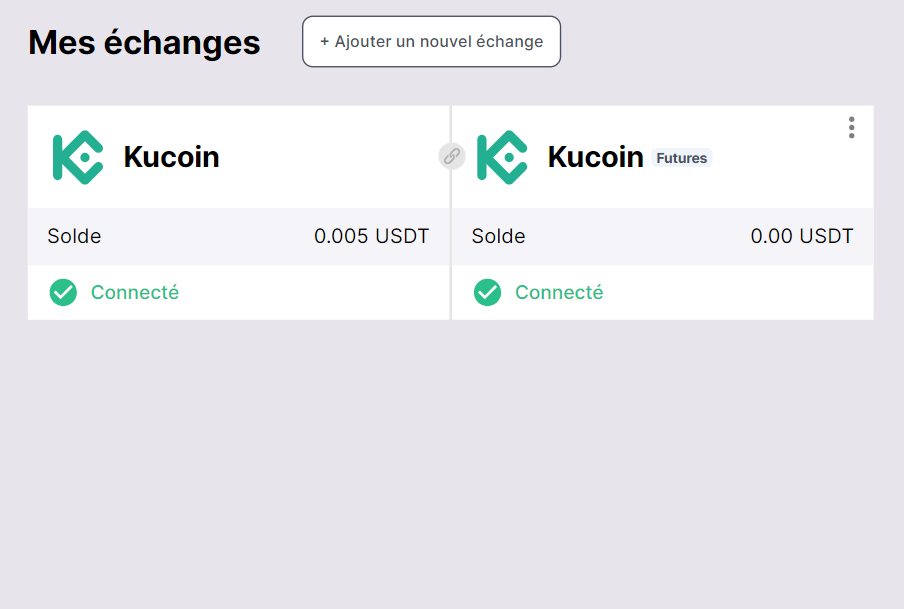
Task: Click the Ajouter un nouvel échange button
Action: tap(431, 42)
